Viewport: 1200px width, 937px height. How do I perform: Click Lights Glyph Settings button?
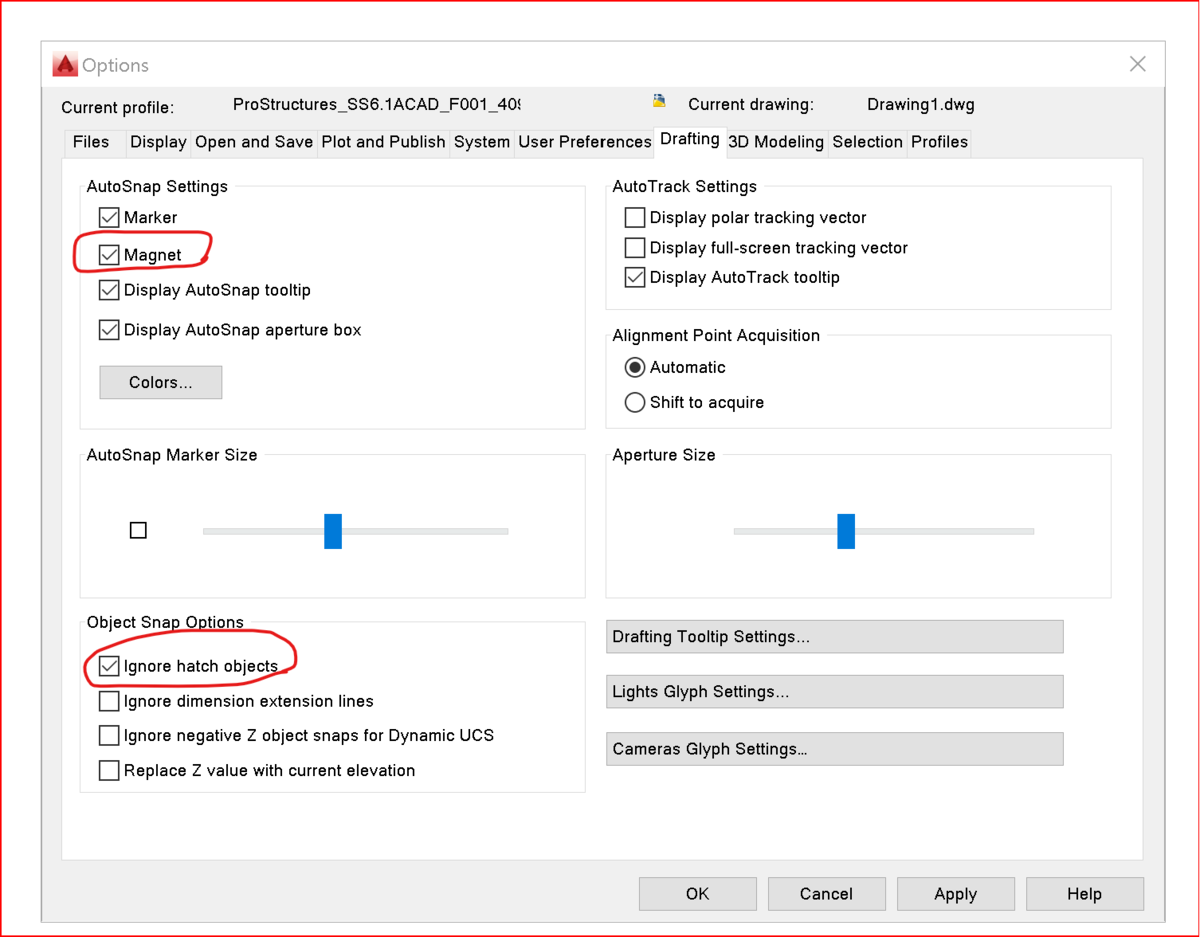(835, 692)
